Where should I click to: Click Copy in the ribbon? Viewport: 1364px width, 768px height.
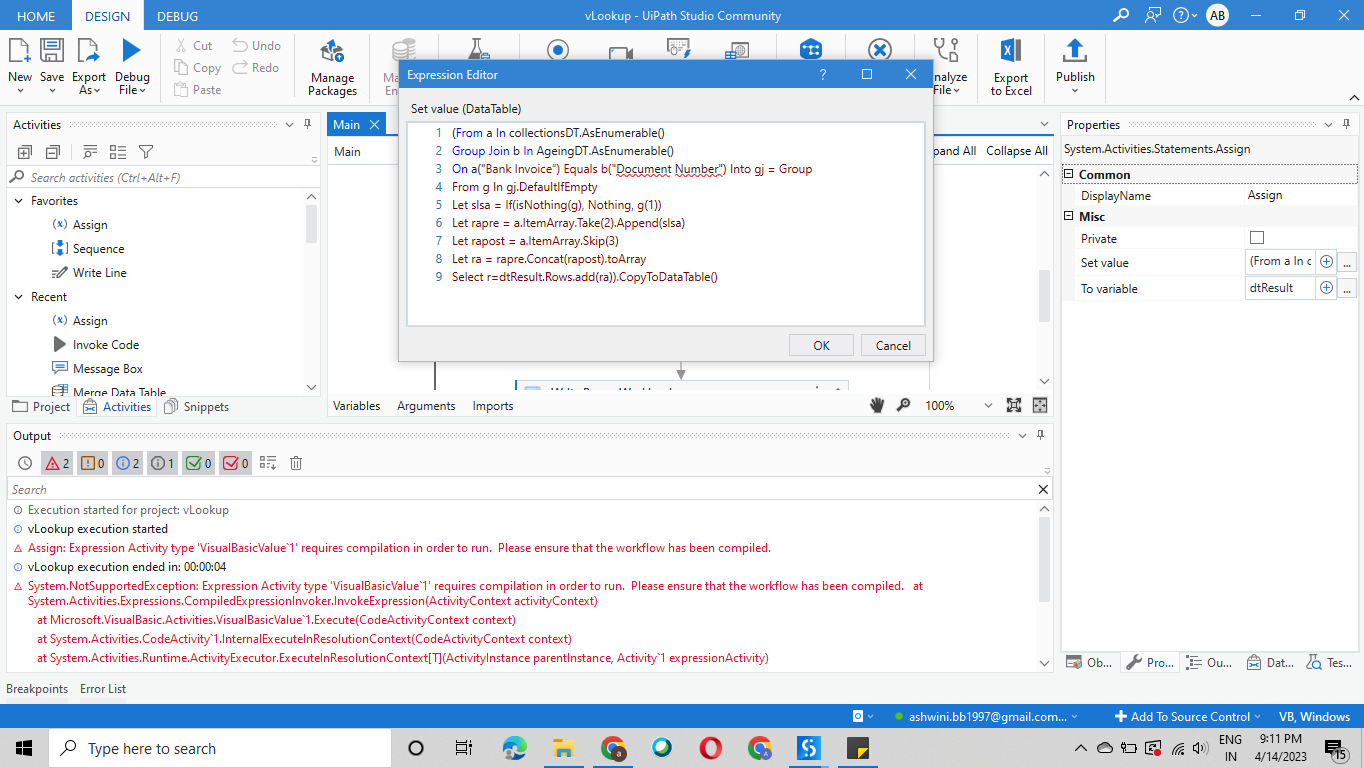point(197,67)
